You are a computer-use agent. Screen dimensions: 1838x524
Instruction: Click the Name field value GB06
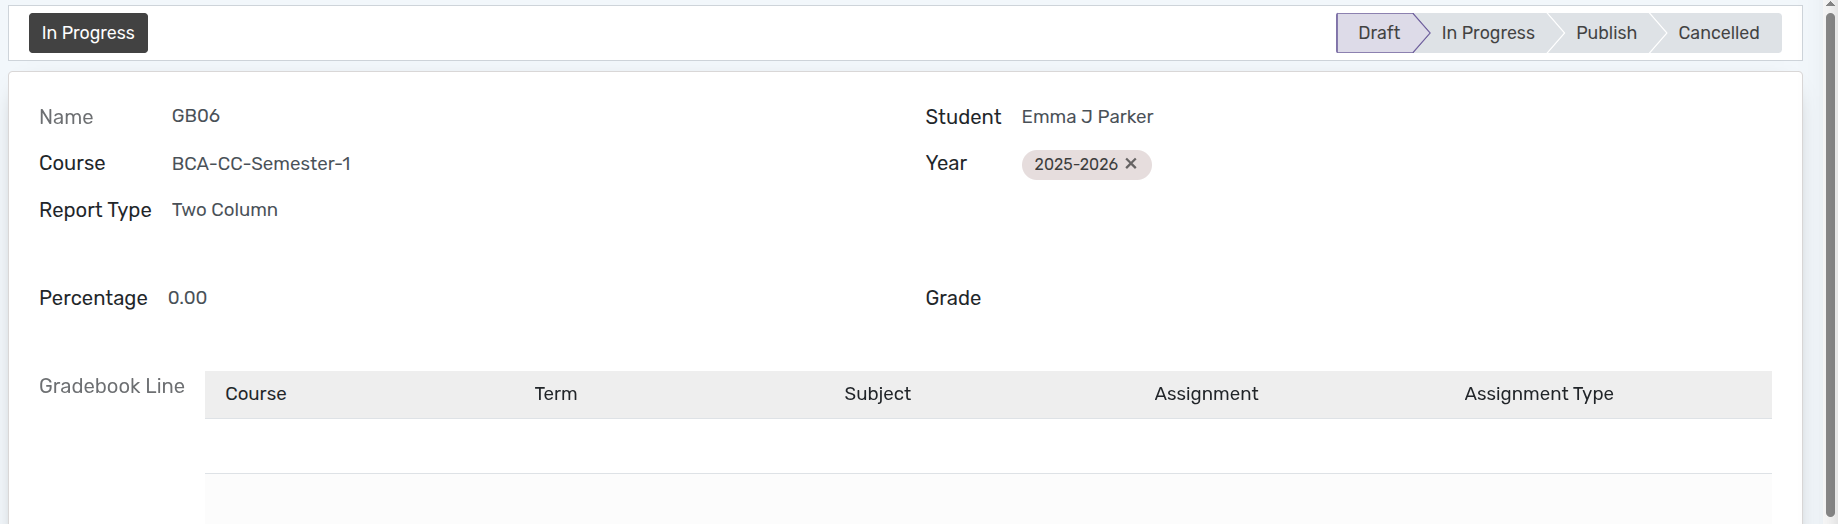[x=196, y=116]
